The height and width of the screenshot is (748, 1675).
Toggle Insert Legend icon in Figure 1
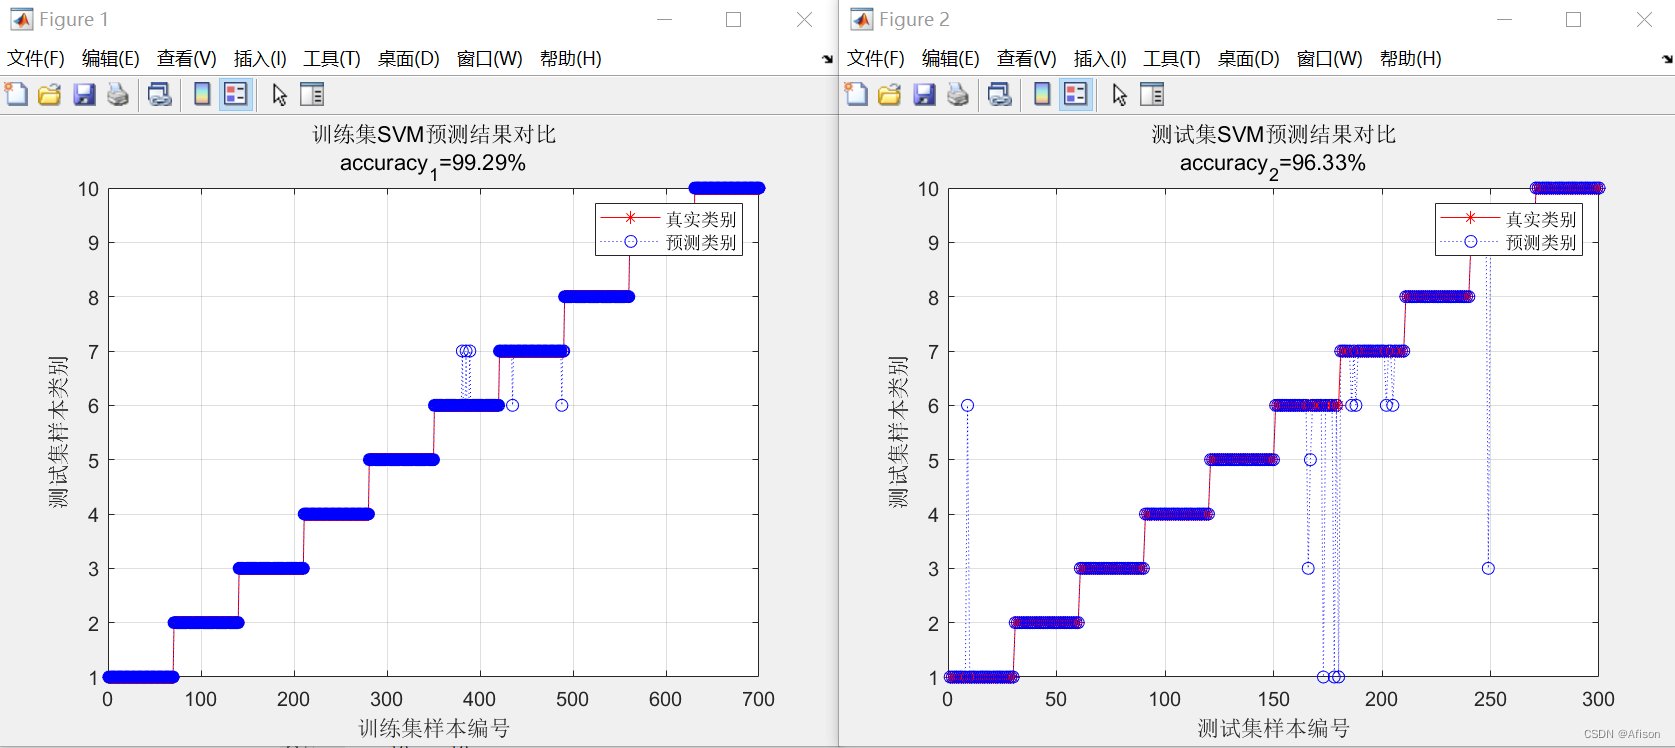tap(236, 95)
